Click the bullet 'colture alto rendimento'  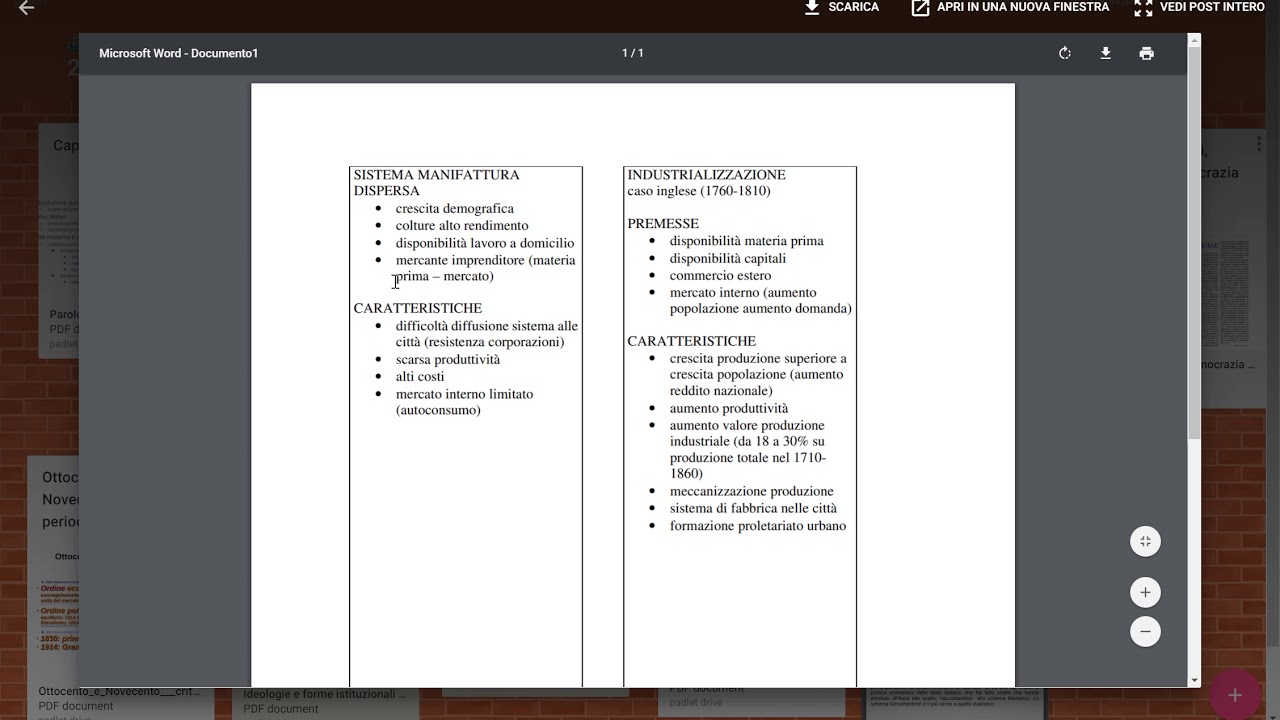click(x=462, y=226)
